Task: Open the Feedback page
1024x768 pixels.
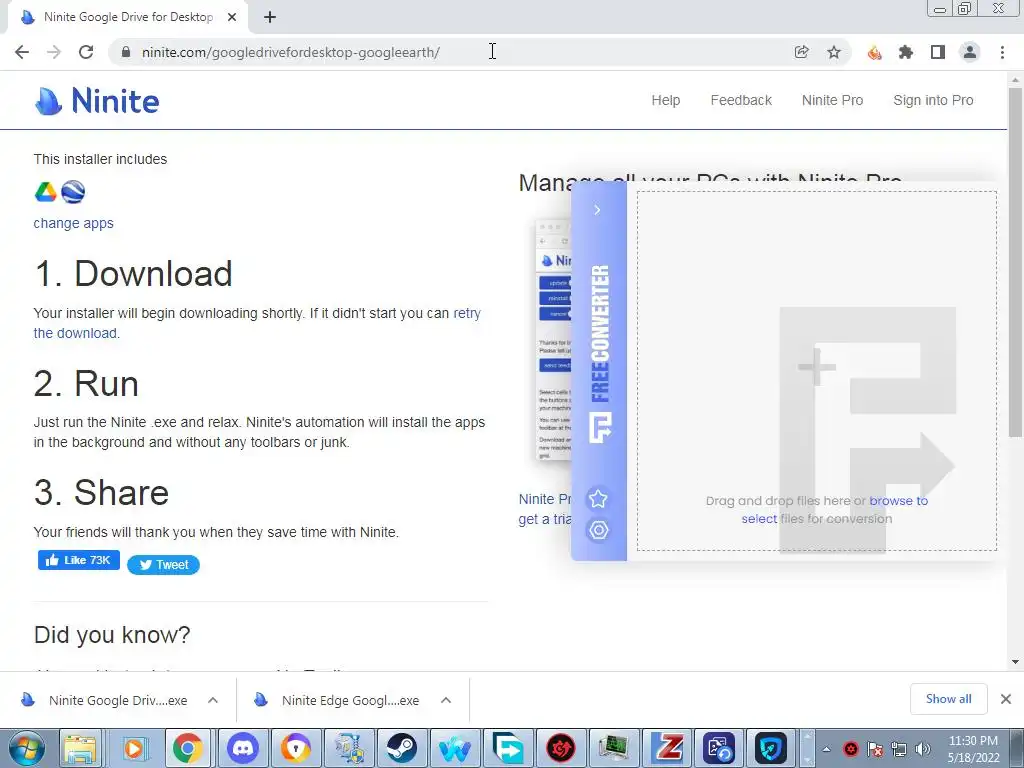Action: (741, 101)
